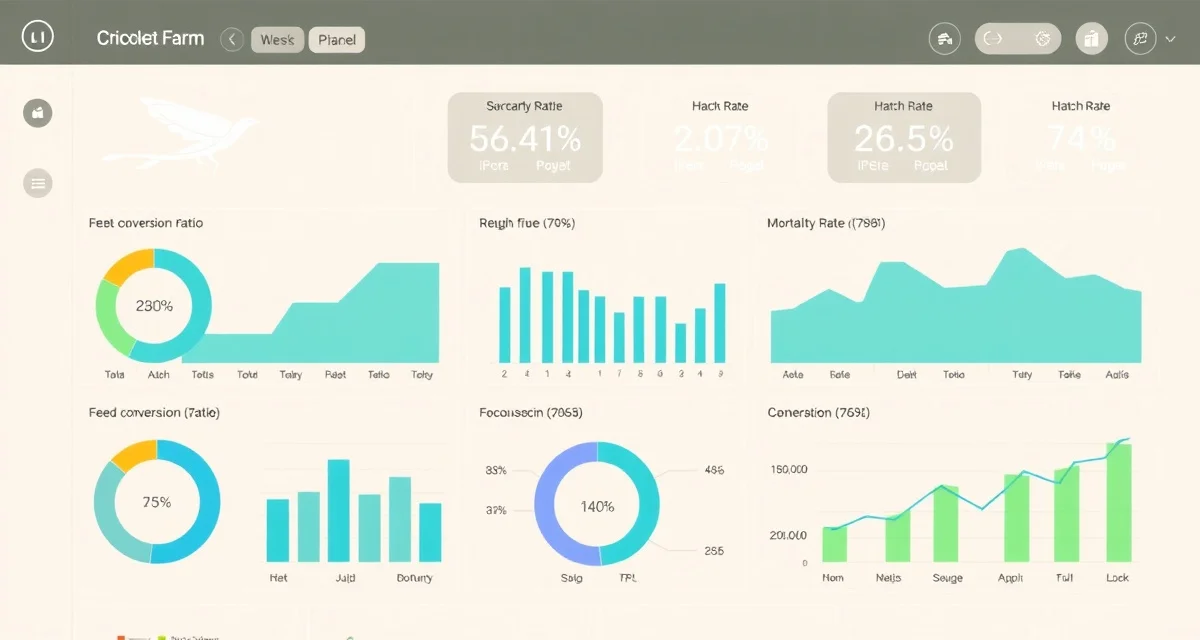Toggle the highlighted Hatch Rate 26.5% card
This screenshot has width=1200, height=640.
coord(903,137)
